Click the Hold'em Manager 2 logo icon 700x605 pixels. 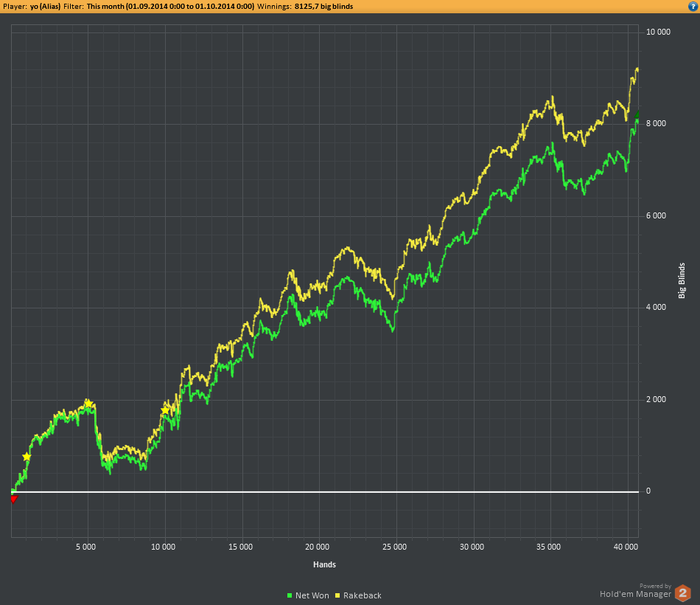click(683, 593)
